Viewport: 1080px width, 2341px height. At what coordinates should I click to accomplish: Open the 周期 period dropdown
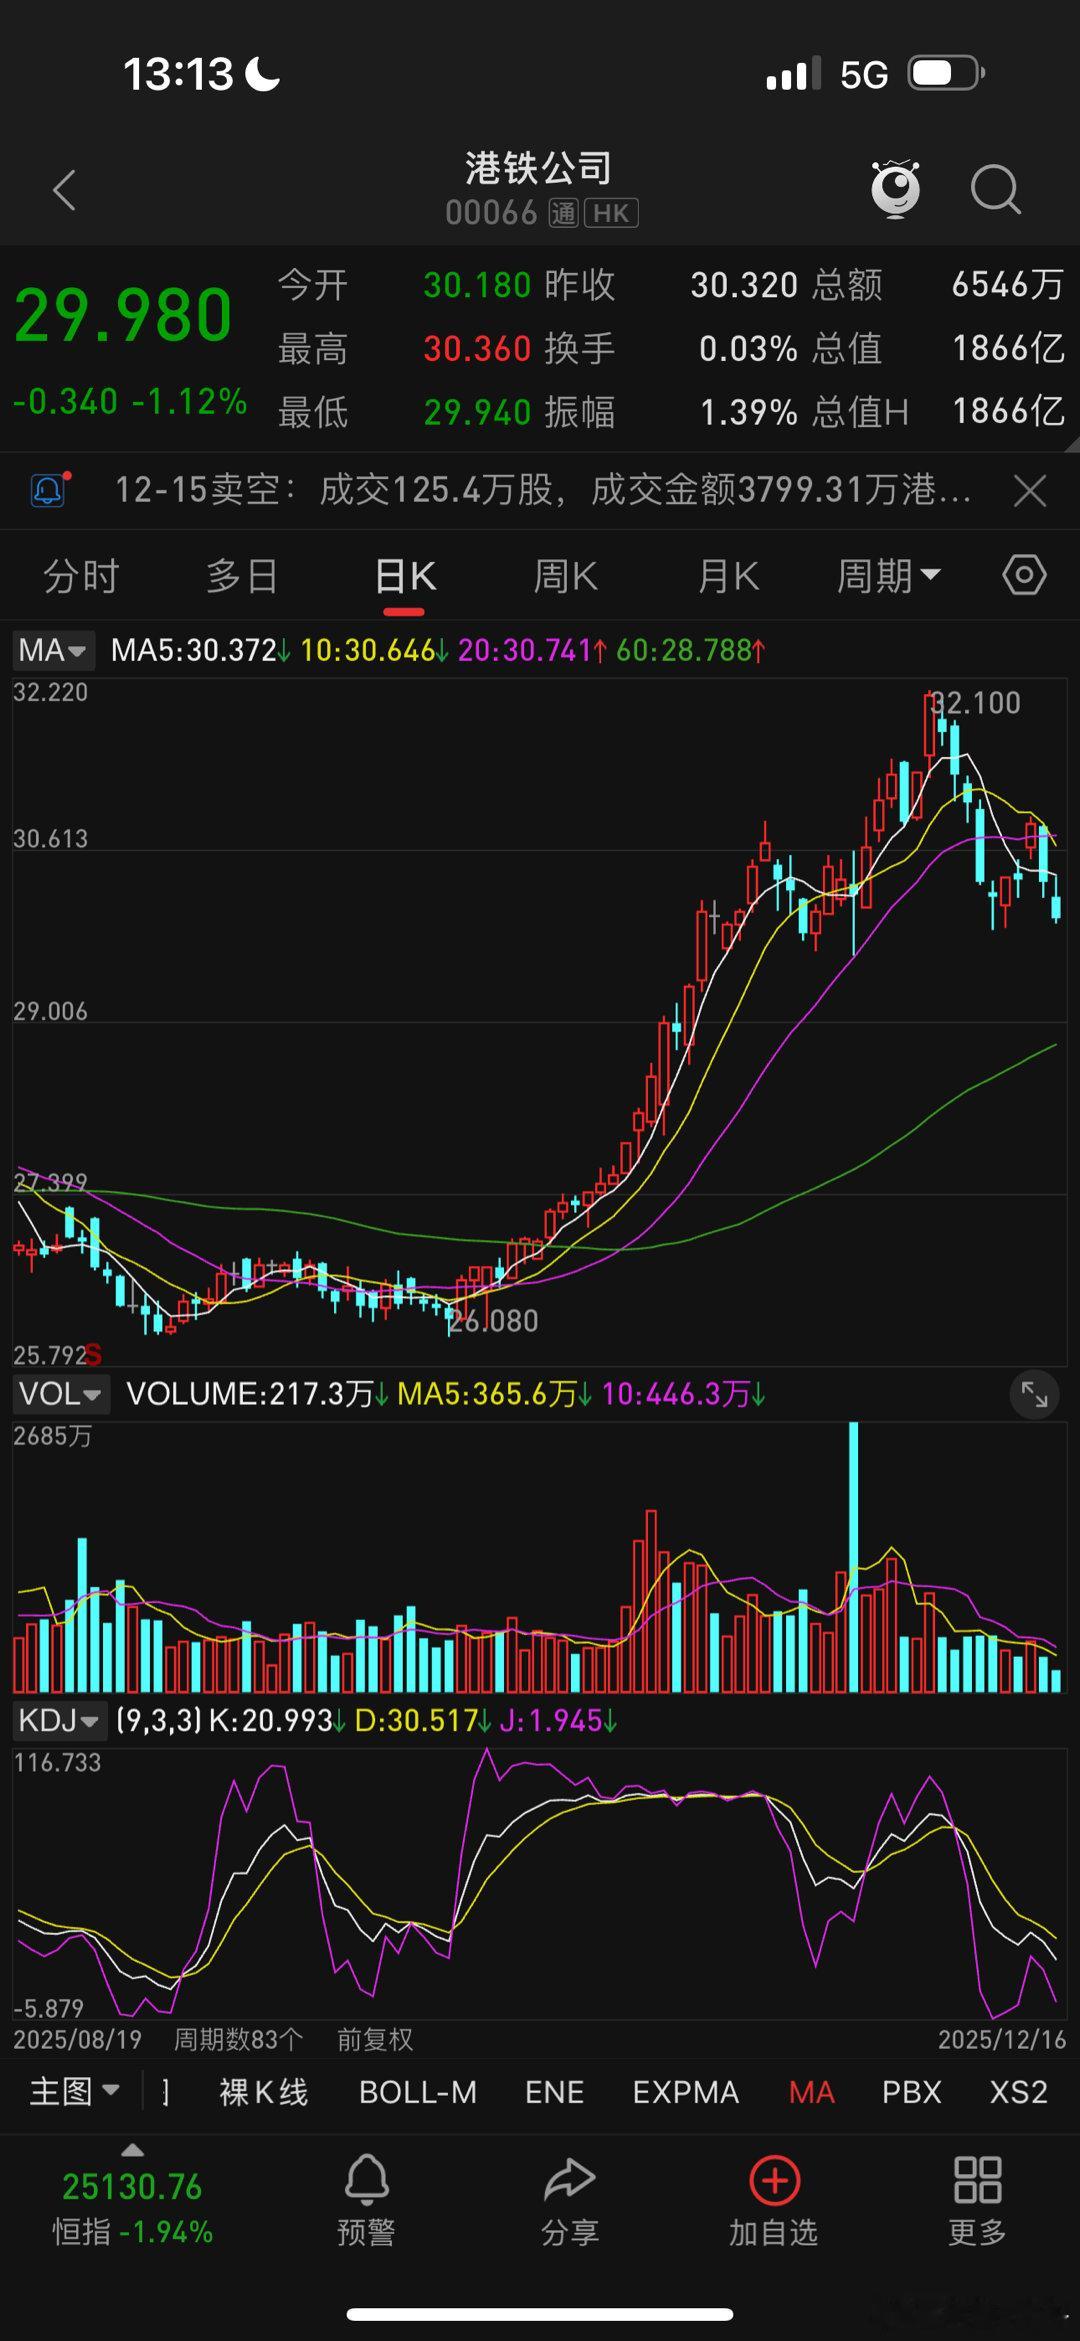click(x=888, y=576)
